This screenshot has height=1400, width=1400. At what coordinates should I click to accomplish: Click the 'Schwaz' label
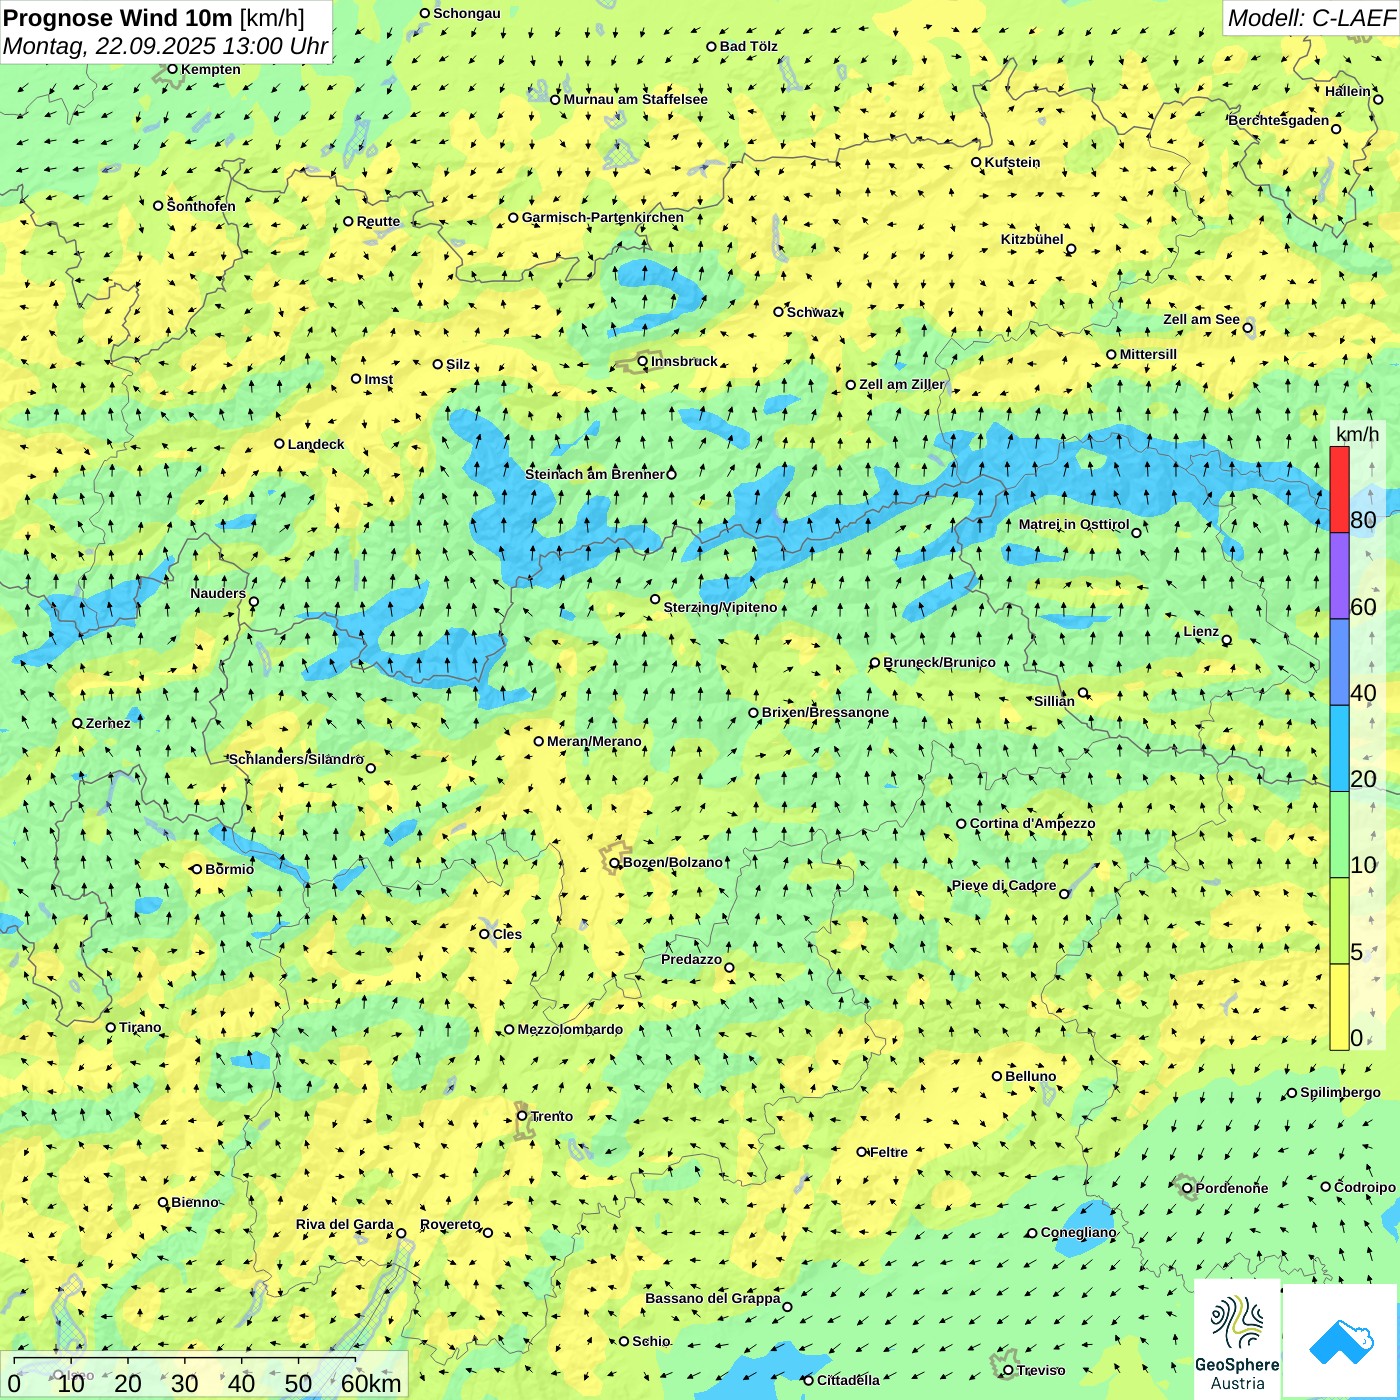coord(811,312)
